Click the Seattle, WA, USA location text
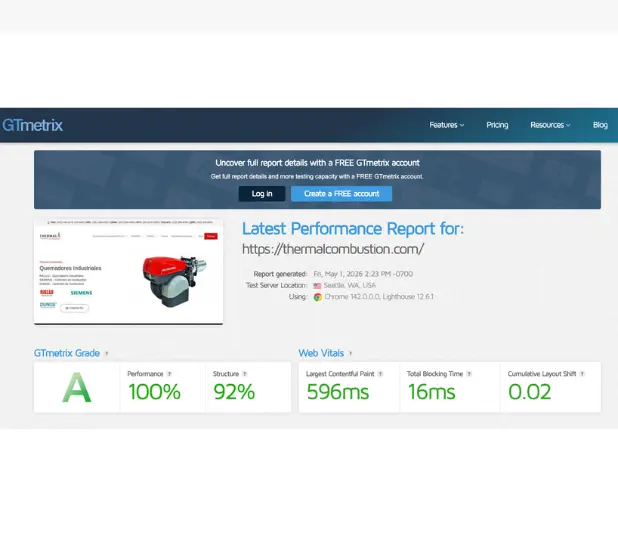Screen dimensions: 618x537 coord(350,285)
